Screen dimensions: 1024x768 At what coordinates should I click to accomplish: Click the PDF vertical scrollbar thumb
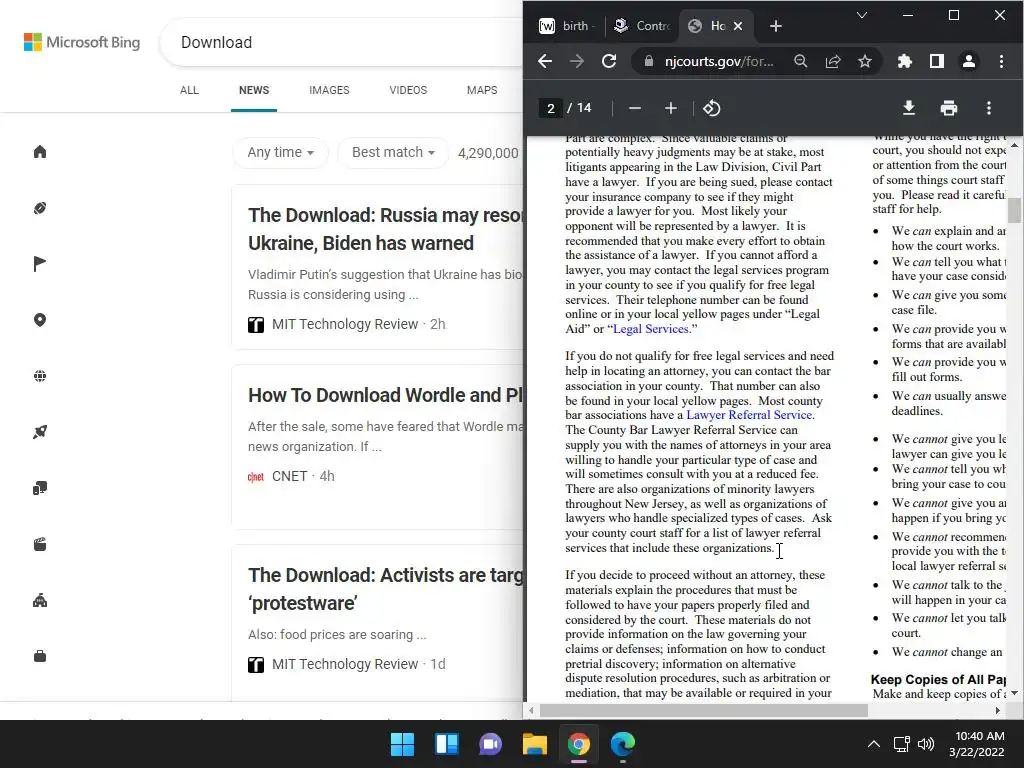click(x=1014, y=210)
